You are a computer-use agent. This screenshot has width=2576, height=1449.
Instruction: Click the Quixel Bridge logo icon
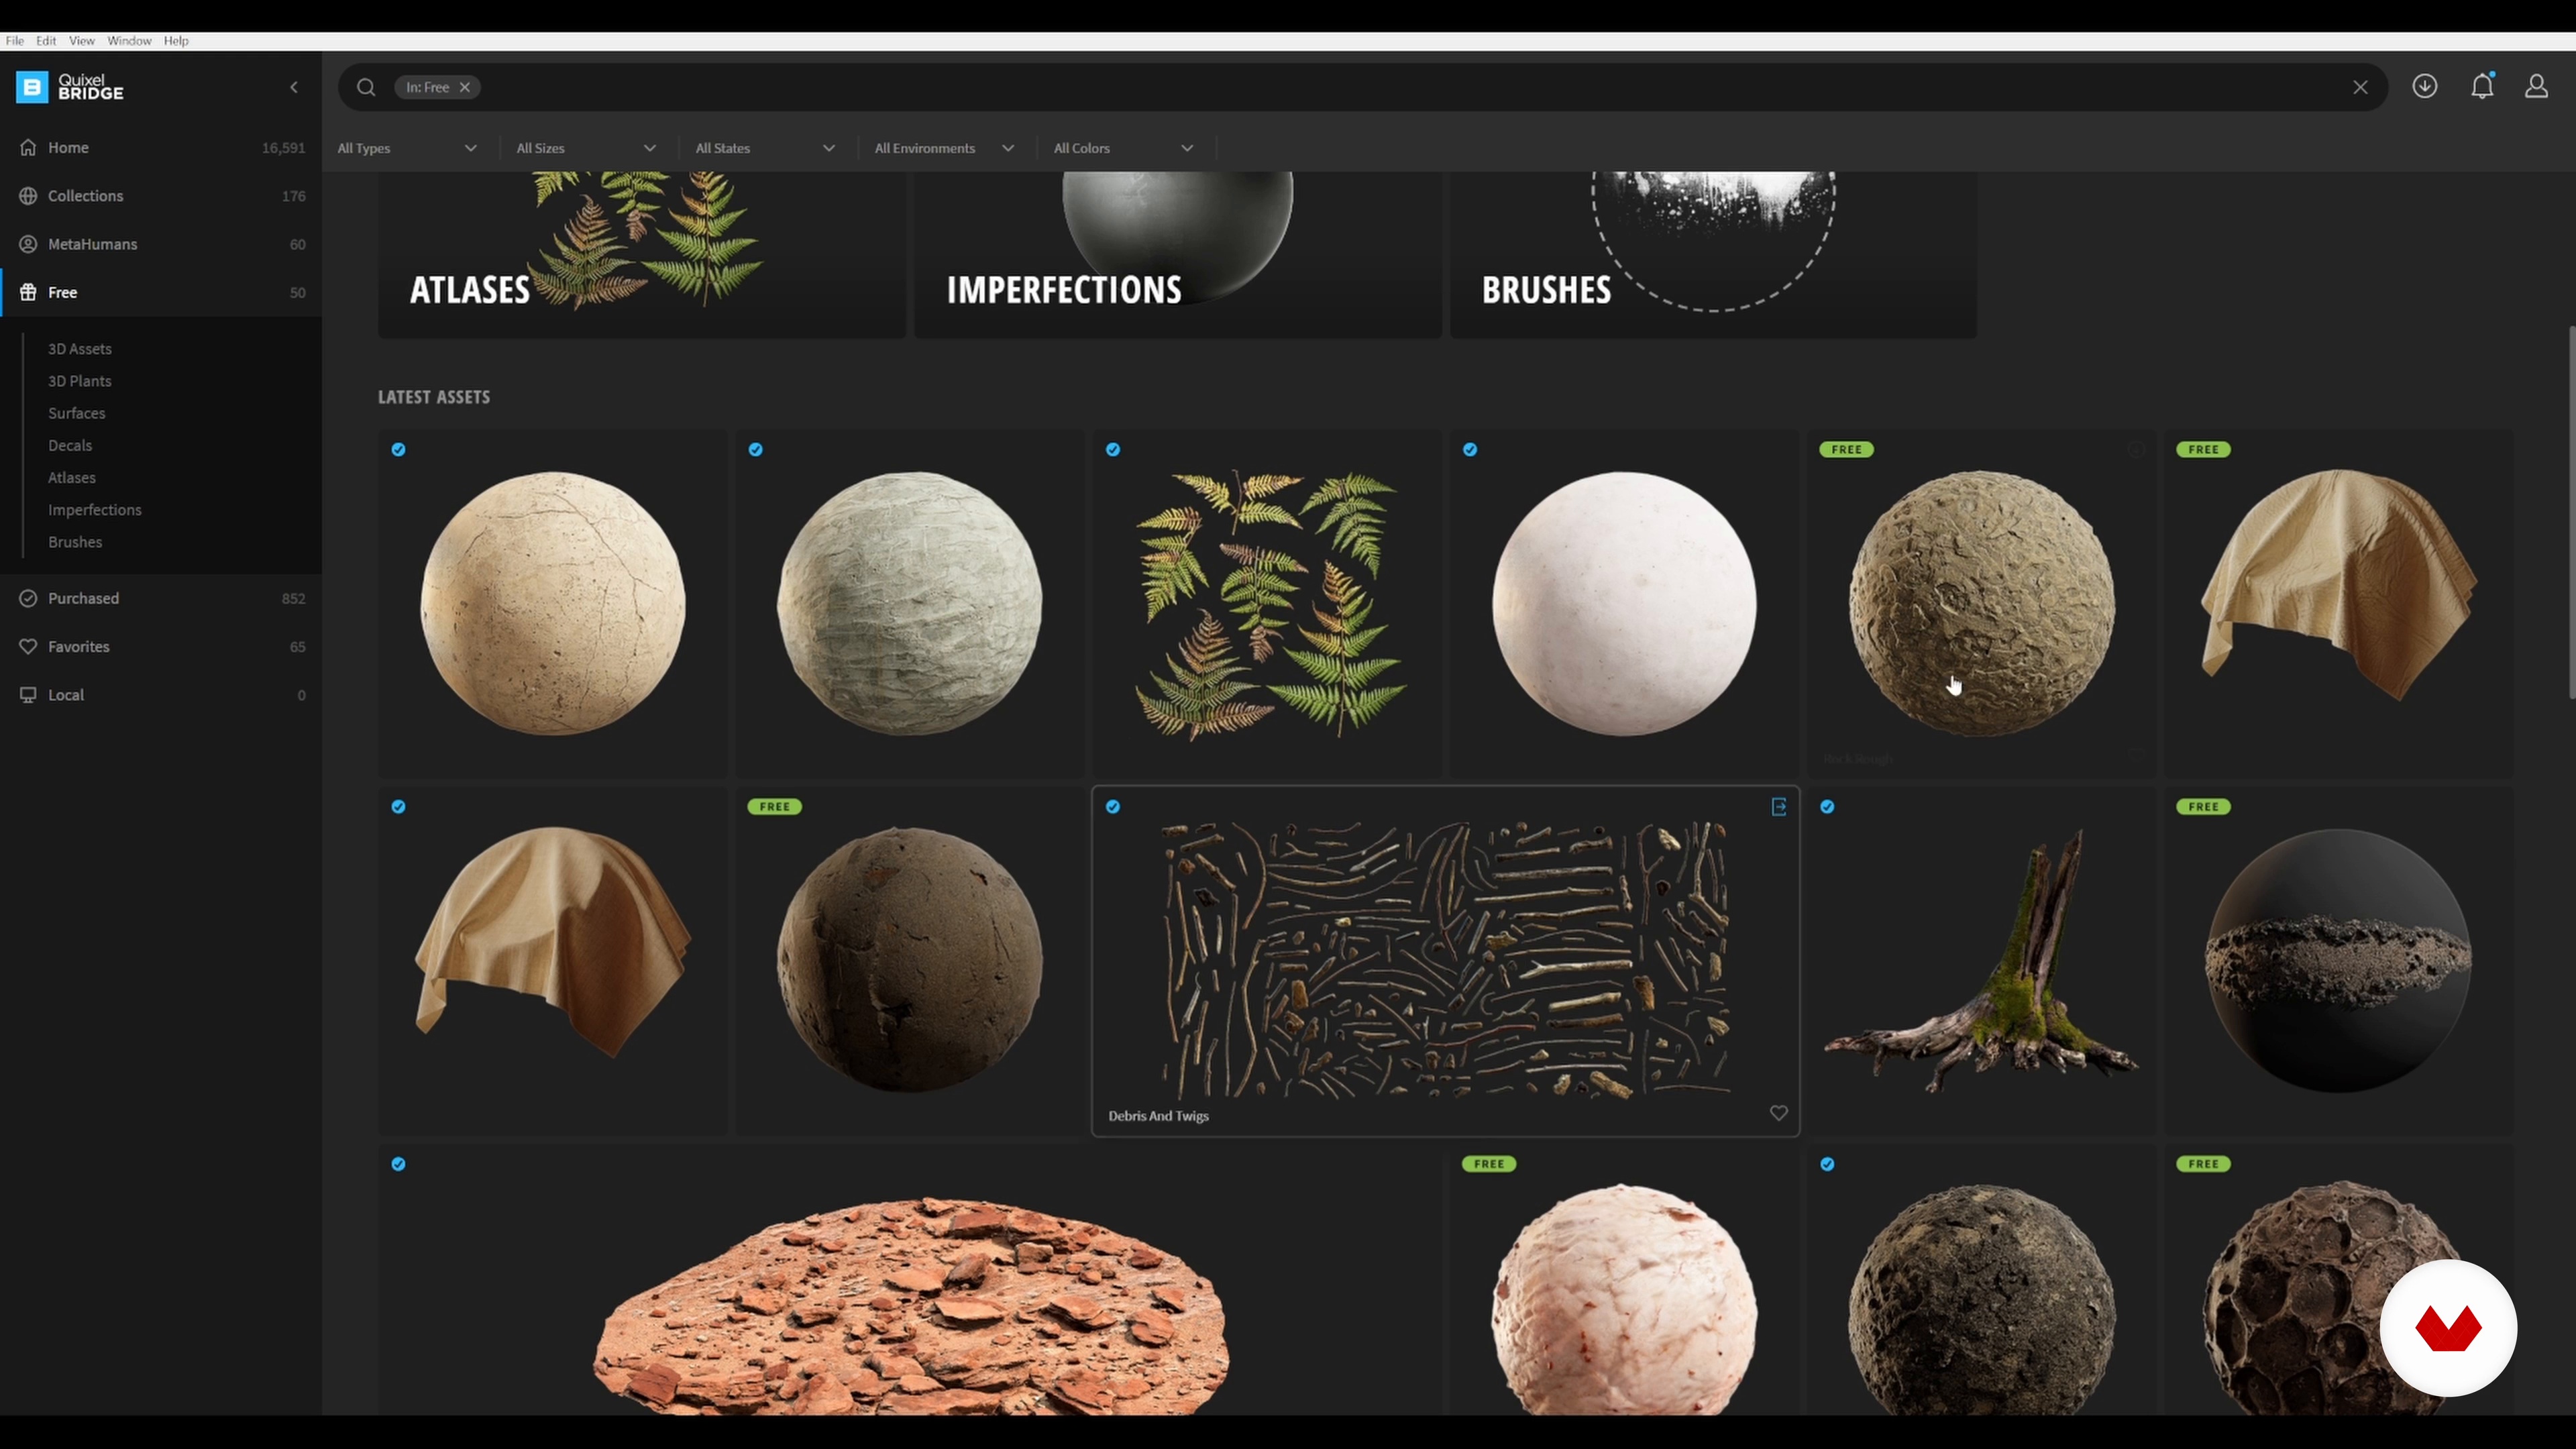click(32, 87)
